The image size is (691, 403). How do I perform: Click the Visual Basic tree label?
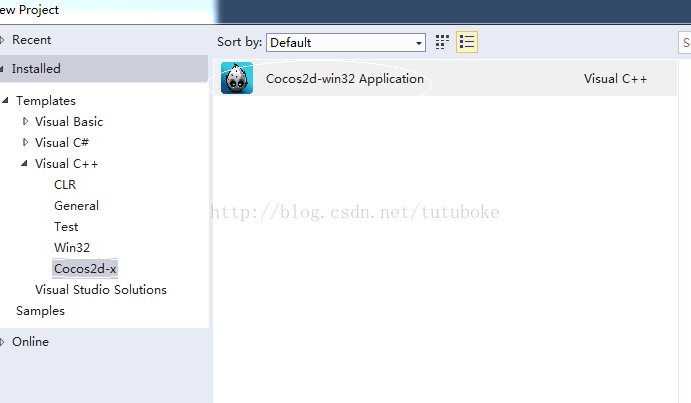[x=69, y=122]
